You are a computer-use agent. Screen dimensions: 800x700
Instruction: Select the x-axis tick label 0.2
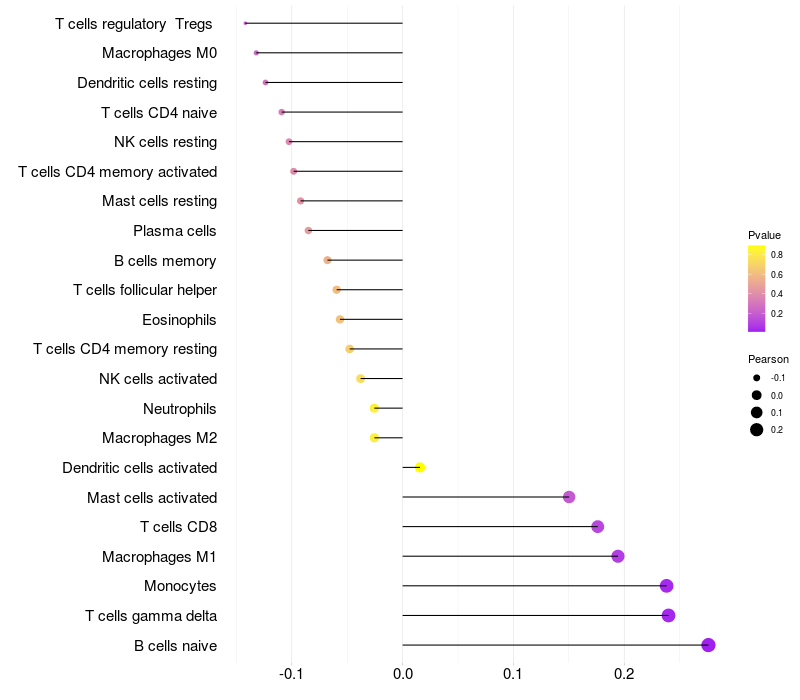coord(624,675)
